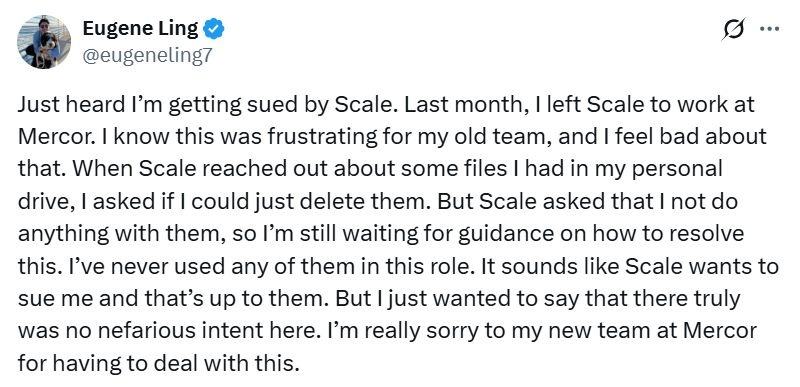Viewport: 800px width, 387px height.
Task: Click the blue verified checkmark badge
Action: [x=214, y=29]
